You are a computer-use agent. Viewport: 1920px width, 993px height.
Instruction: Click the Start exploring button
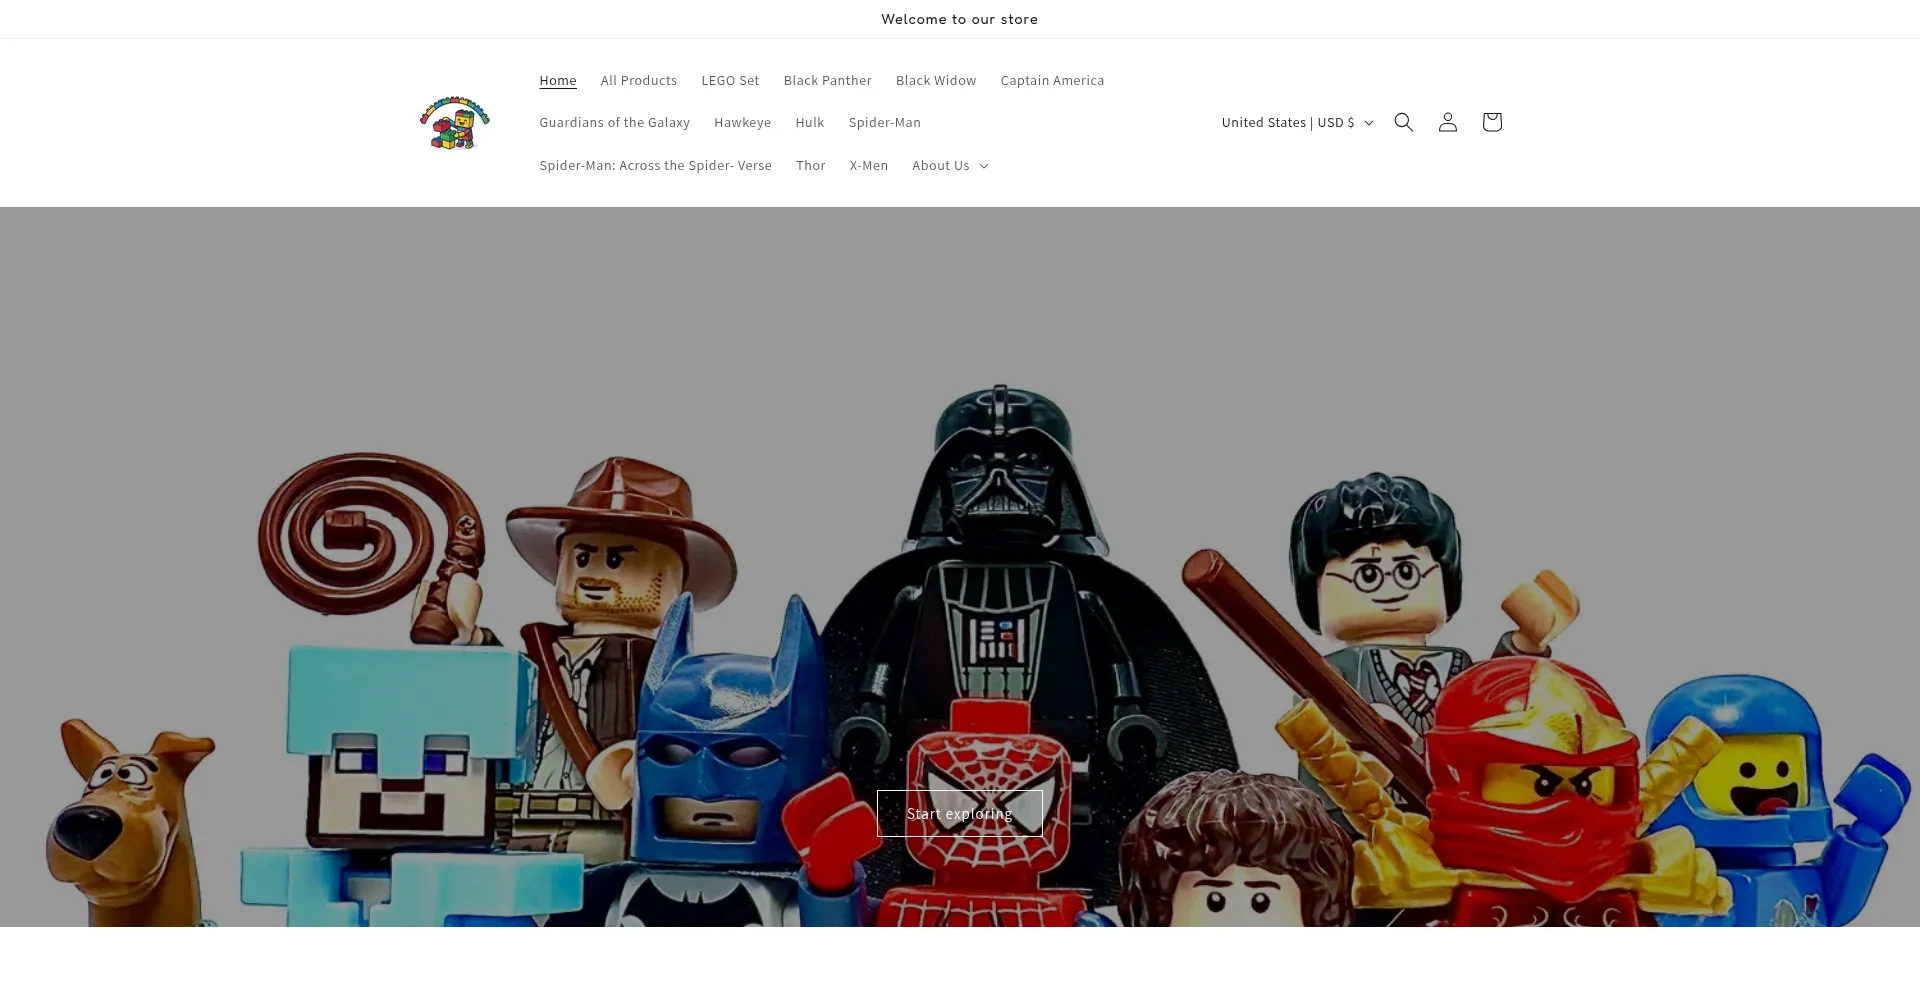[x=960, y=814]
